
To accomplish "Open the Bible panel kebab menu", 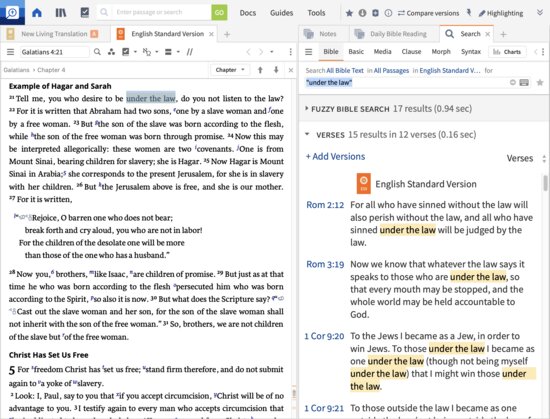I will 290,52.
